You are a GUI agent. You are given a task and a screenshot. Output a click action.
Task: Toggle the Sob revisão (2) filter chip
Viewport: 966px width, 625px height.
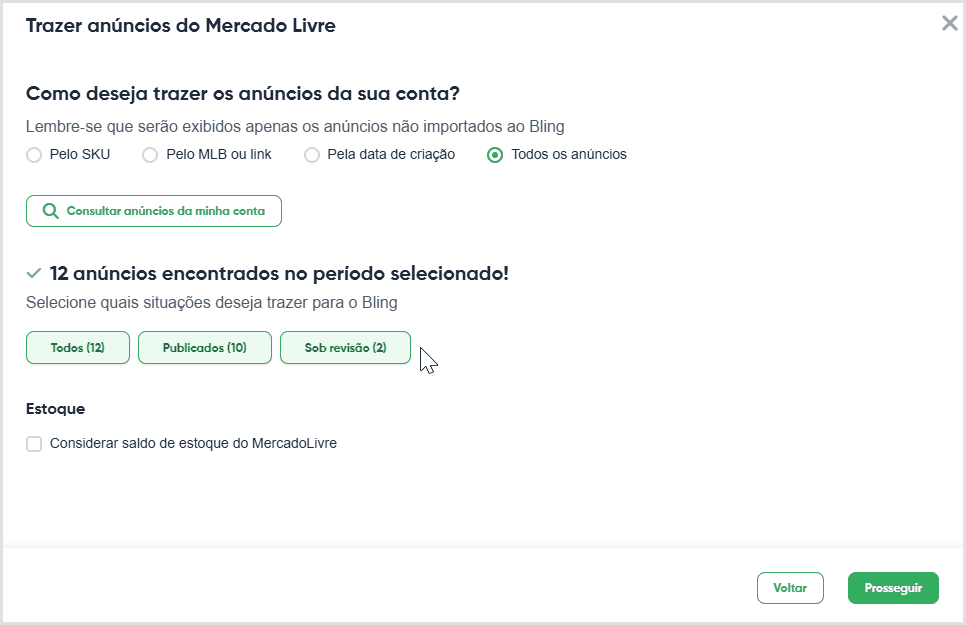tap(346, 348)
